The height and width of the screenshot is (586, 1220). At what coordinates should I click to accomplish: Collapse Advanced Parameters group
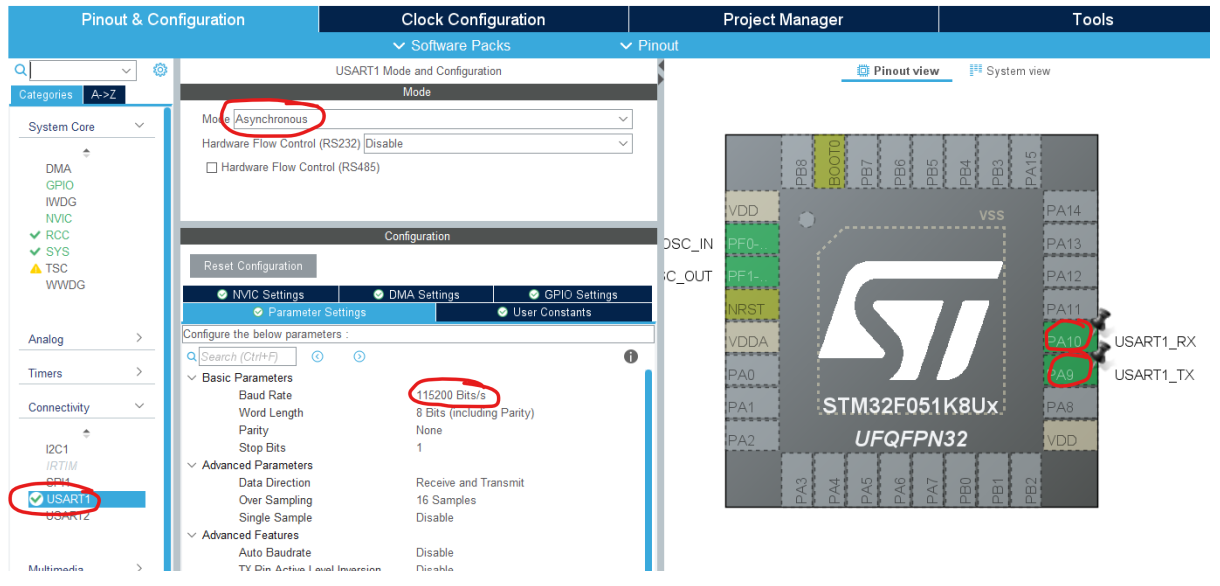point(191,465)
